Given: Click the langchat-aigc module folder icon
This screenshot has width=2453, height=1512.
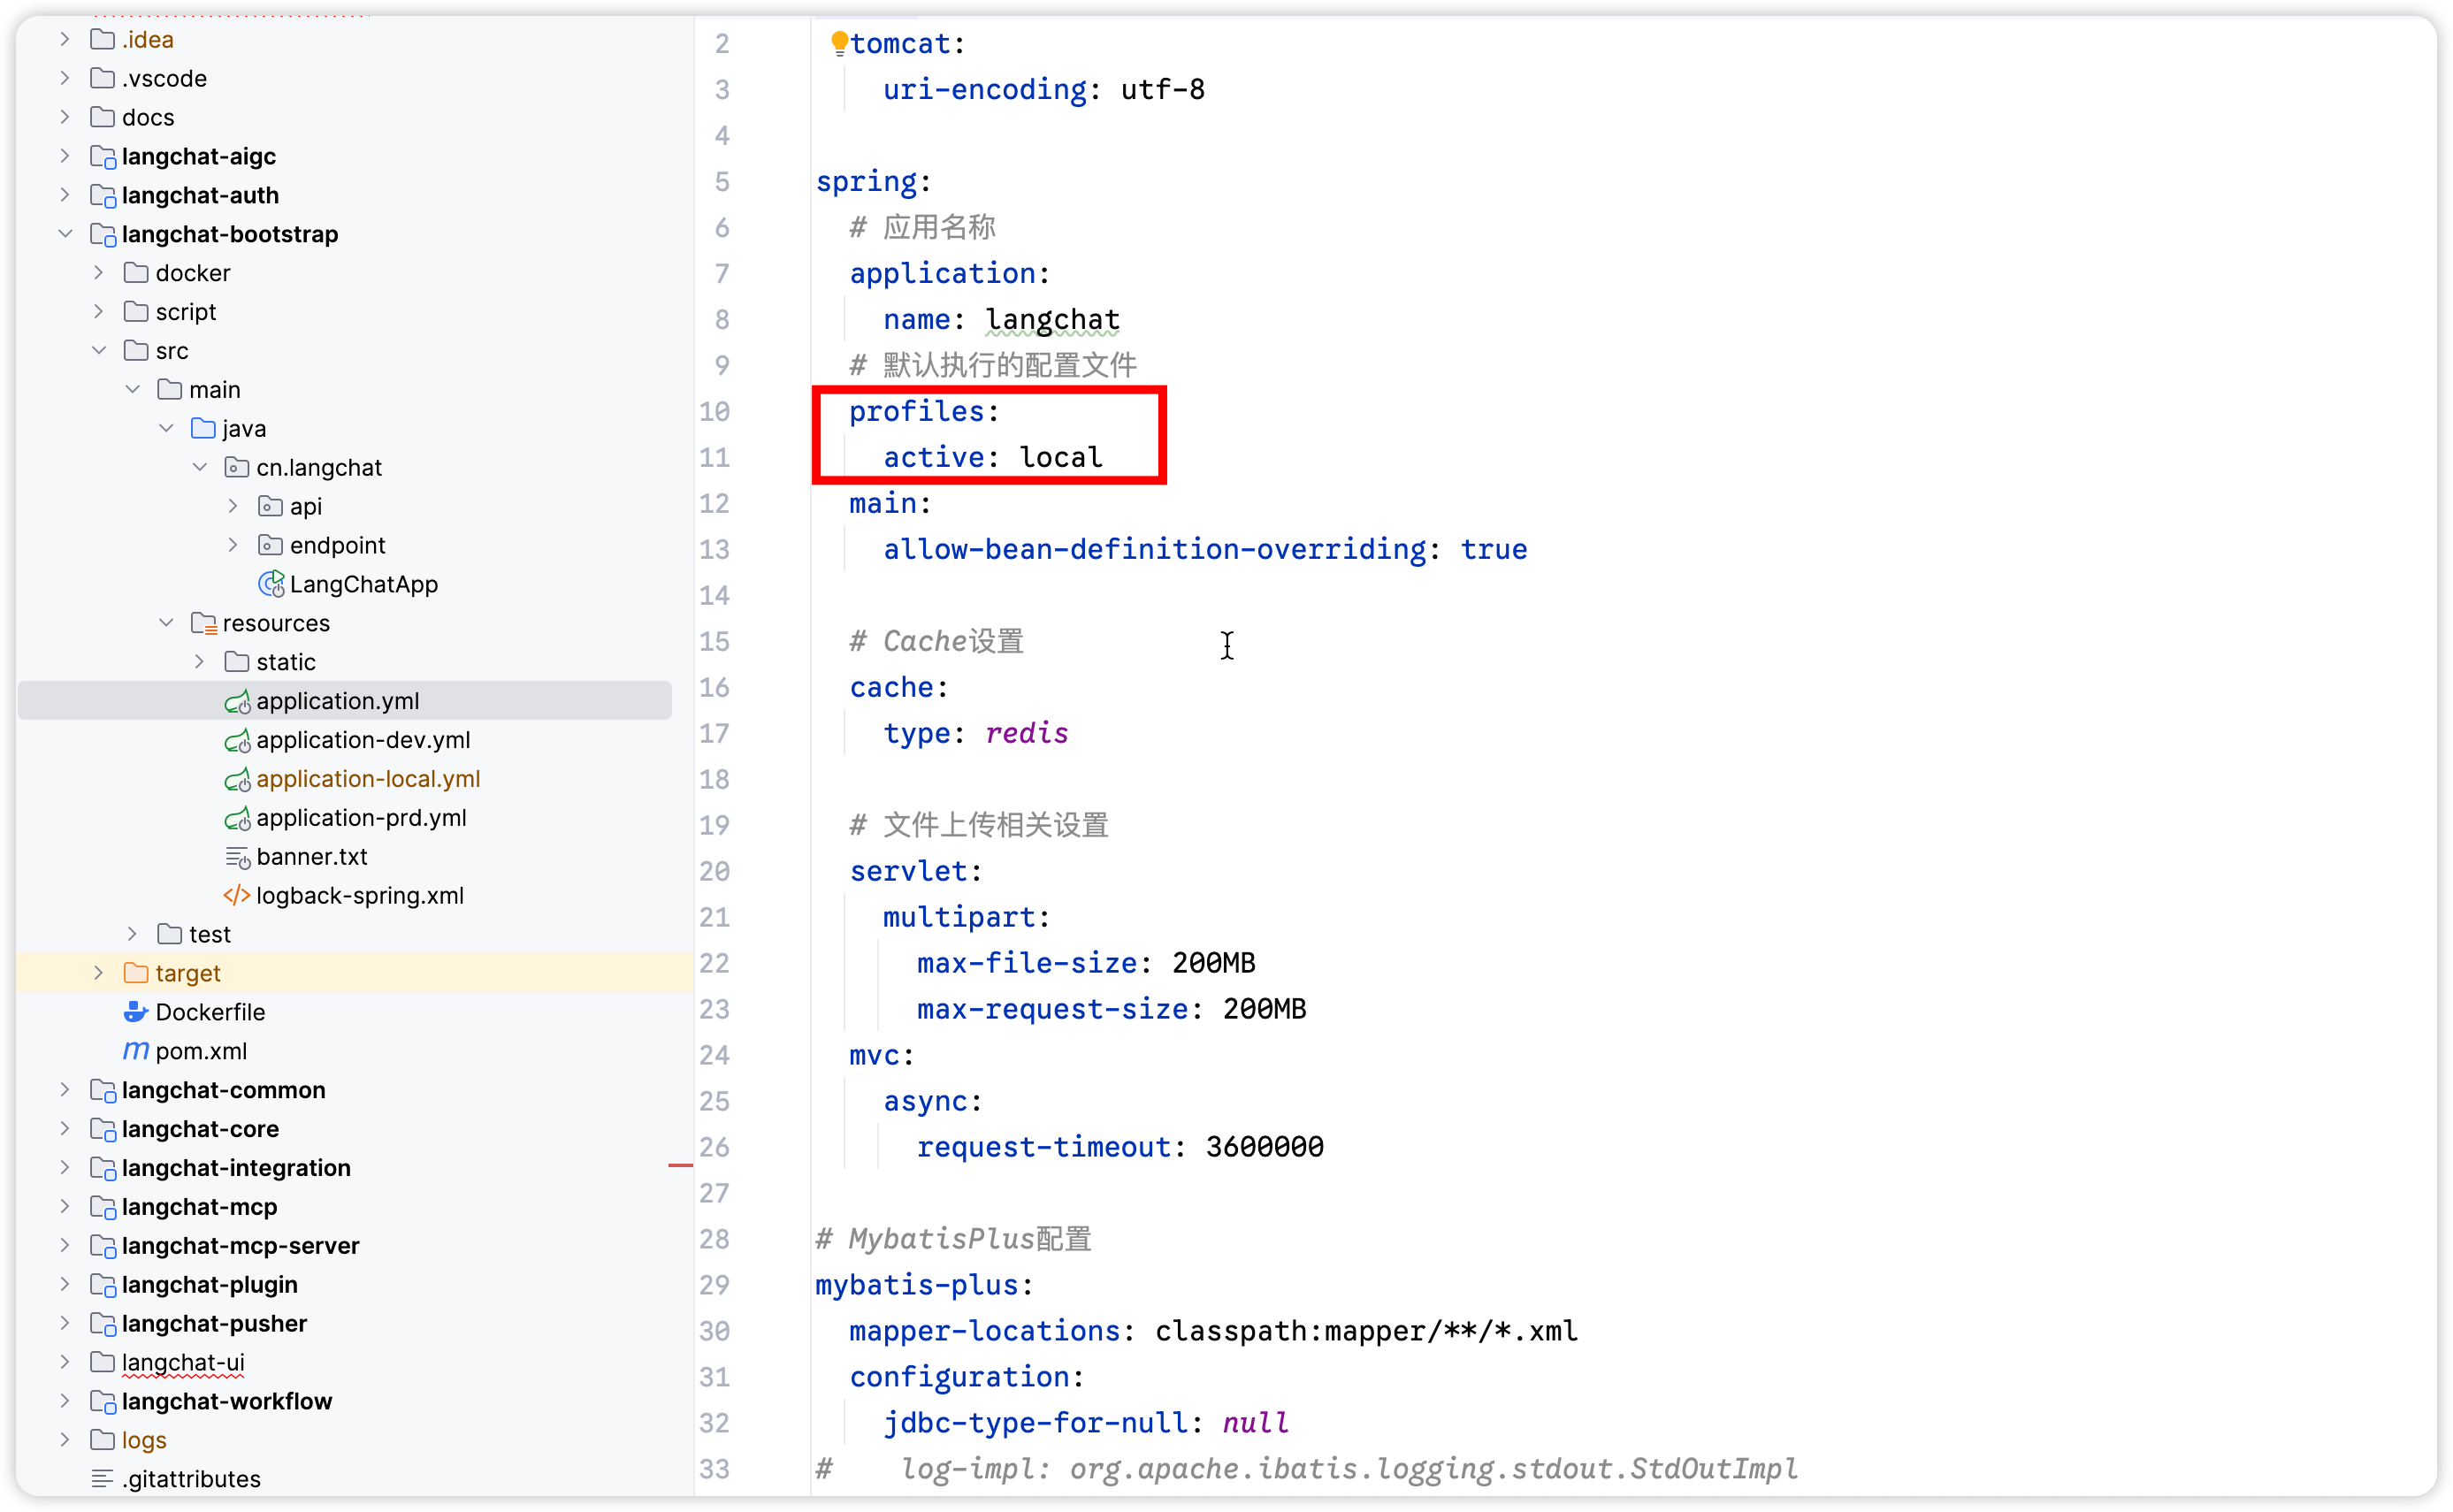Looking at the screenshot, I should pos(103,157).
